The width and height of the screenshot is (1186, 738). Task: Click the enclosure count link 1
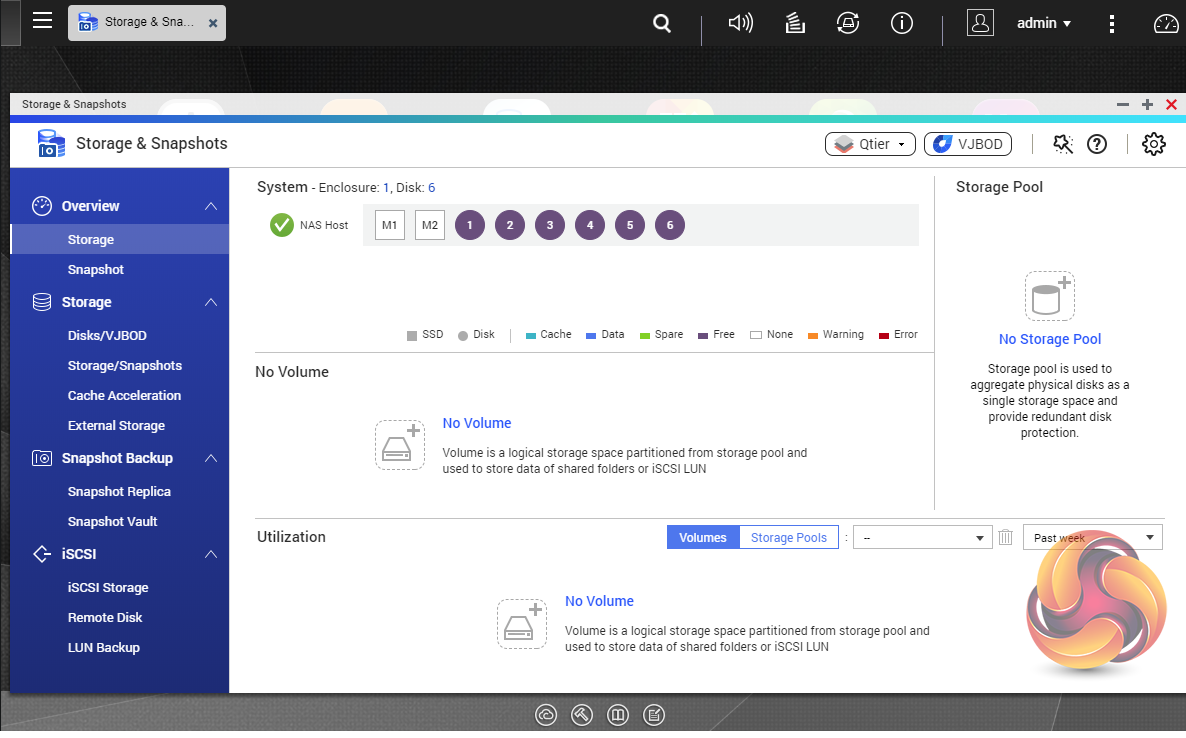point(386,188)
